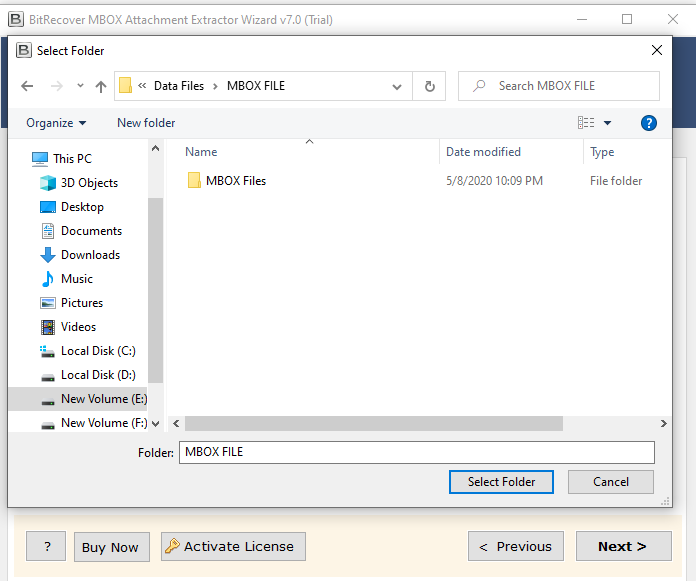Viewport: 696px width, 581px height.
Task: Click the ? help button in wizard
Action: pos(46,546)
